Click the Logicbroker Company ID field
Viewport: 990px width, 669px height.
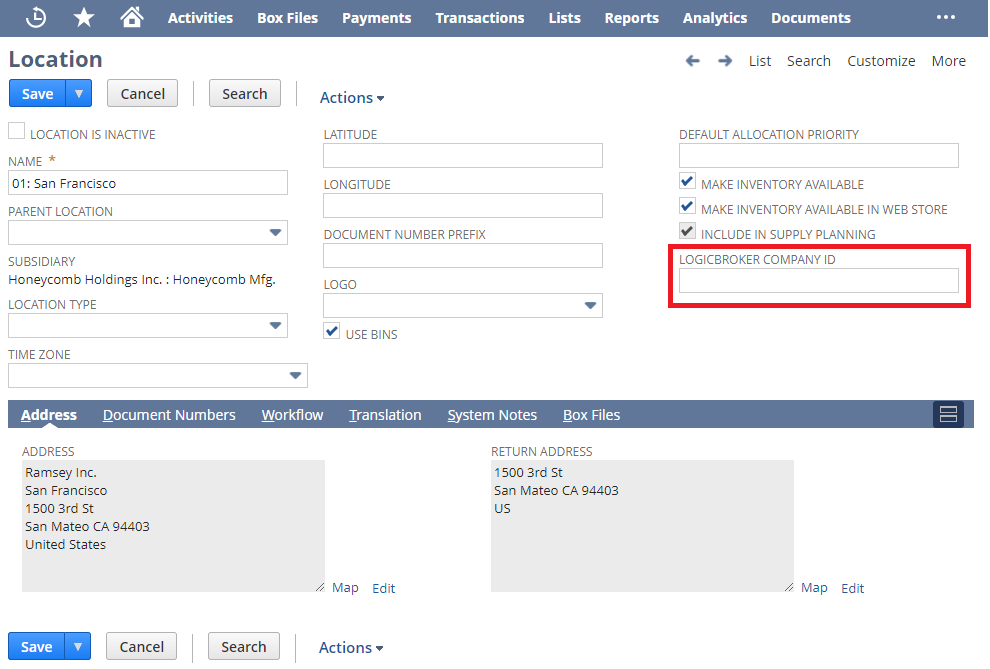818,281
